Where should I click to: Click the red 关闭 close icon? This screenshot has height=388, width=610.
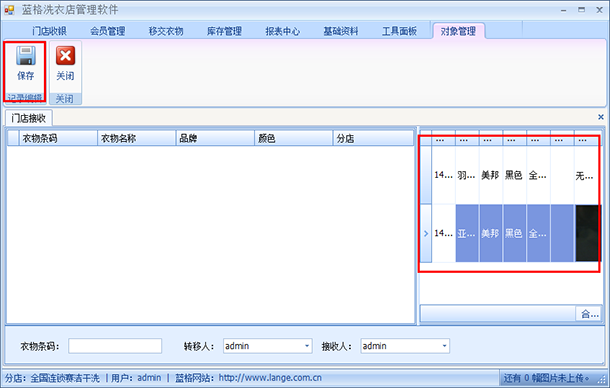(65, 56)
